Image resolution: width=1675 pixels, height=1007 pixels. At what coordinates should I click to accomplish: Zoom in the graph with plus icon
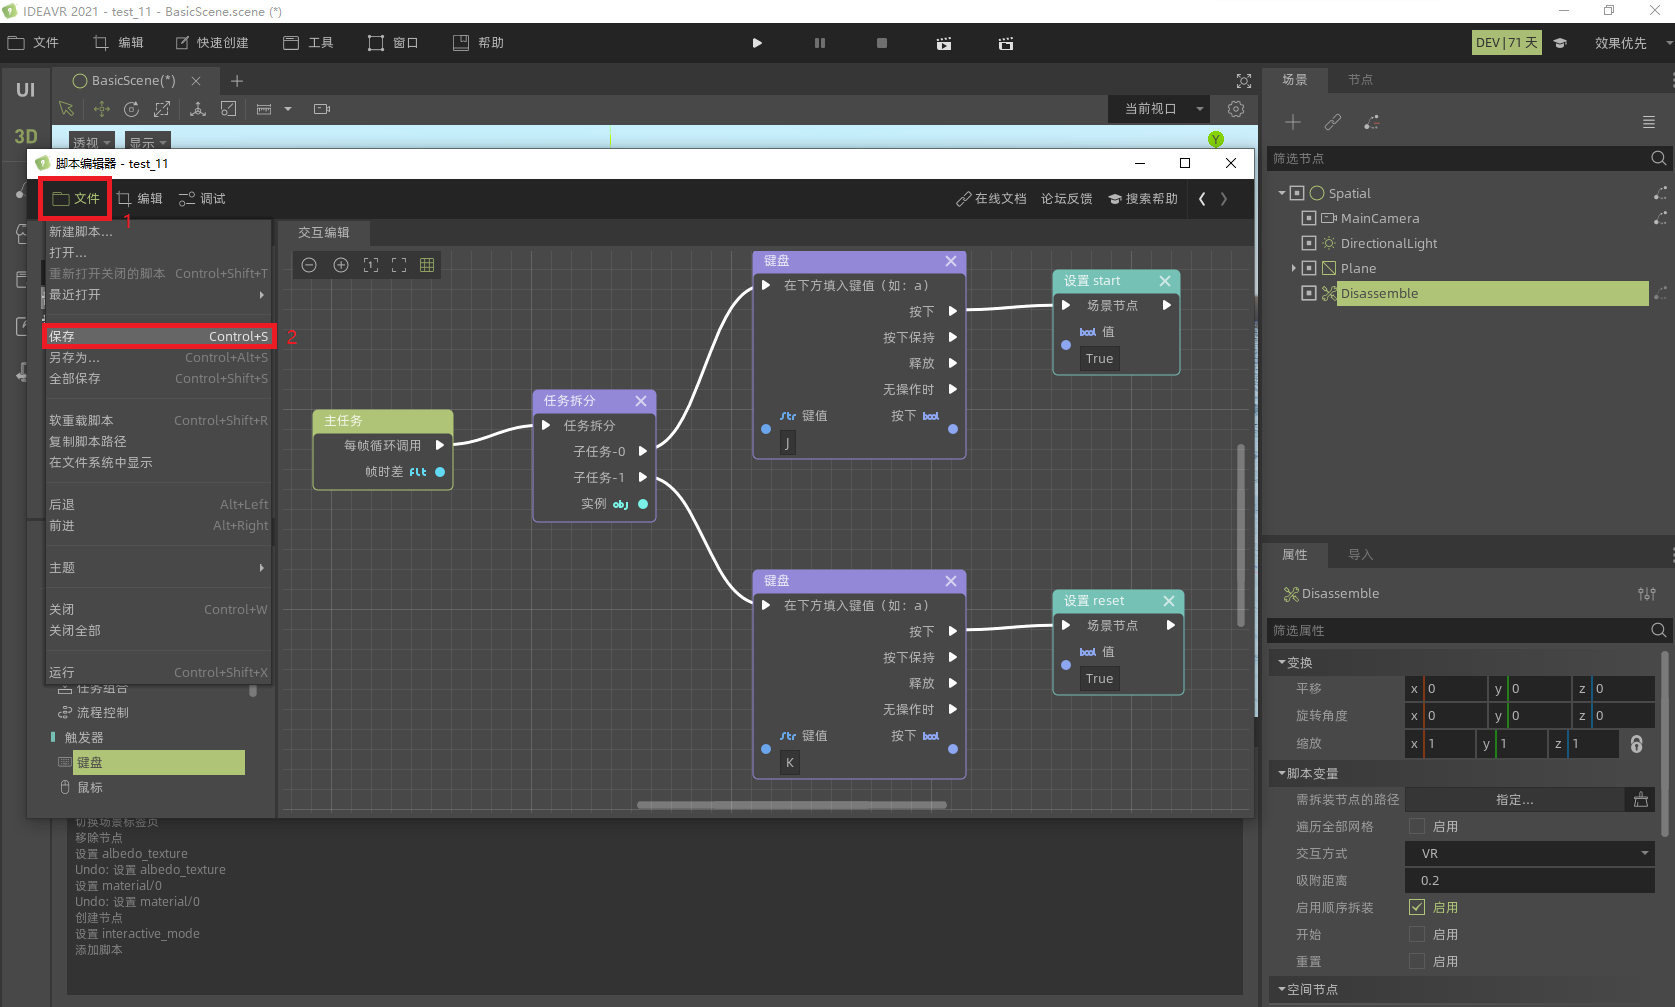[341, 265]
